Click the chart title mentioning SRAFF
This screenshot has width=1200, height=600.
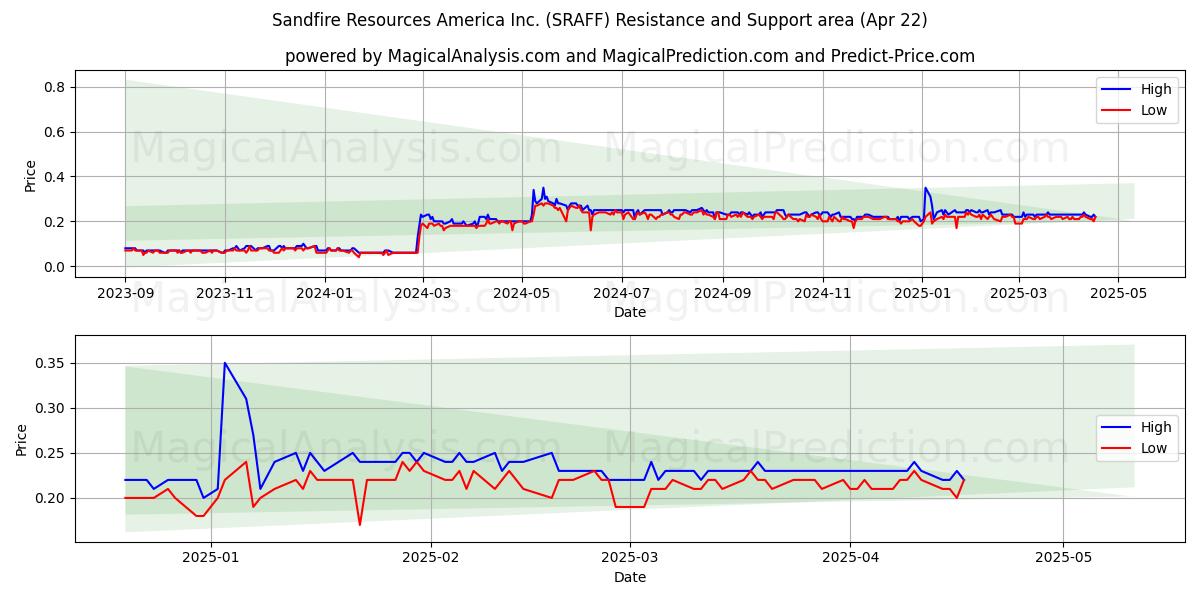tap(600, 20)
